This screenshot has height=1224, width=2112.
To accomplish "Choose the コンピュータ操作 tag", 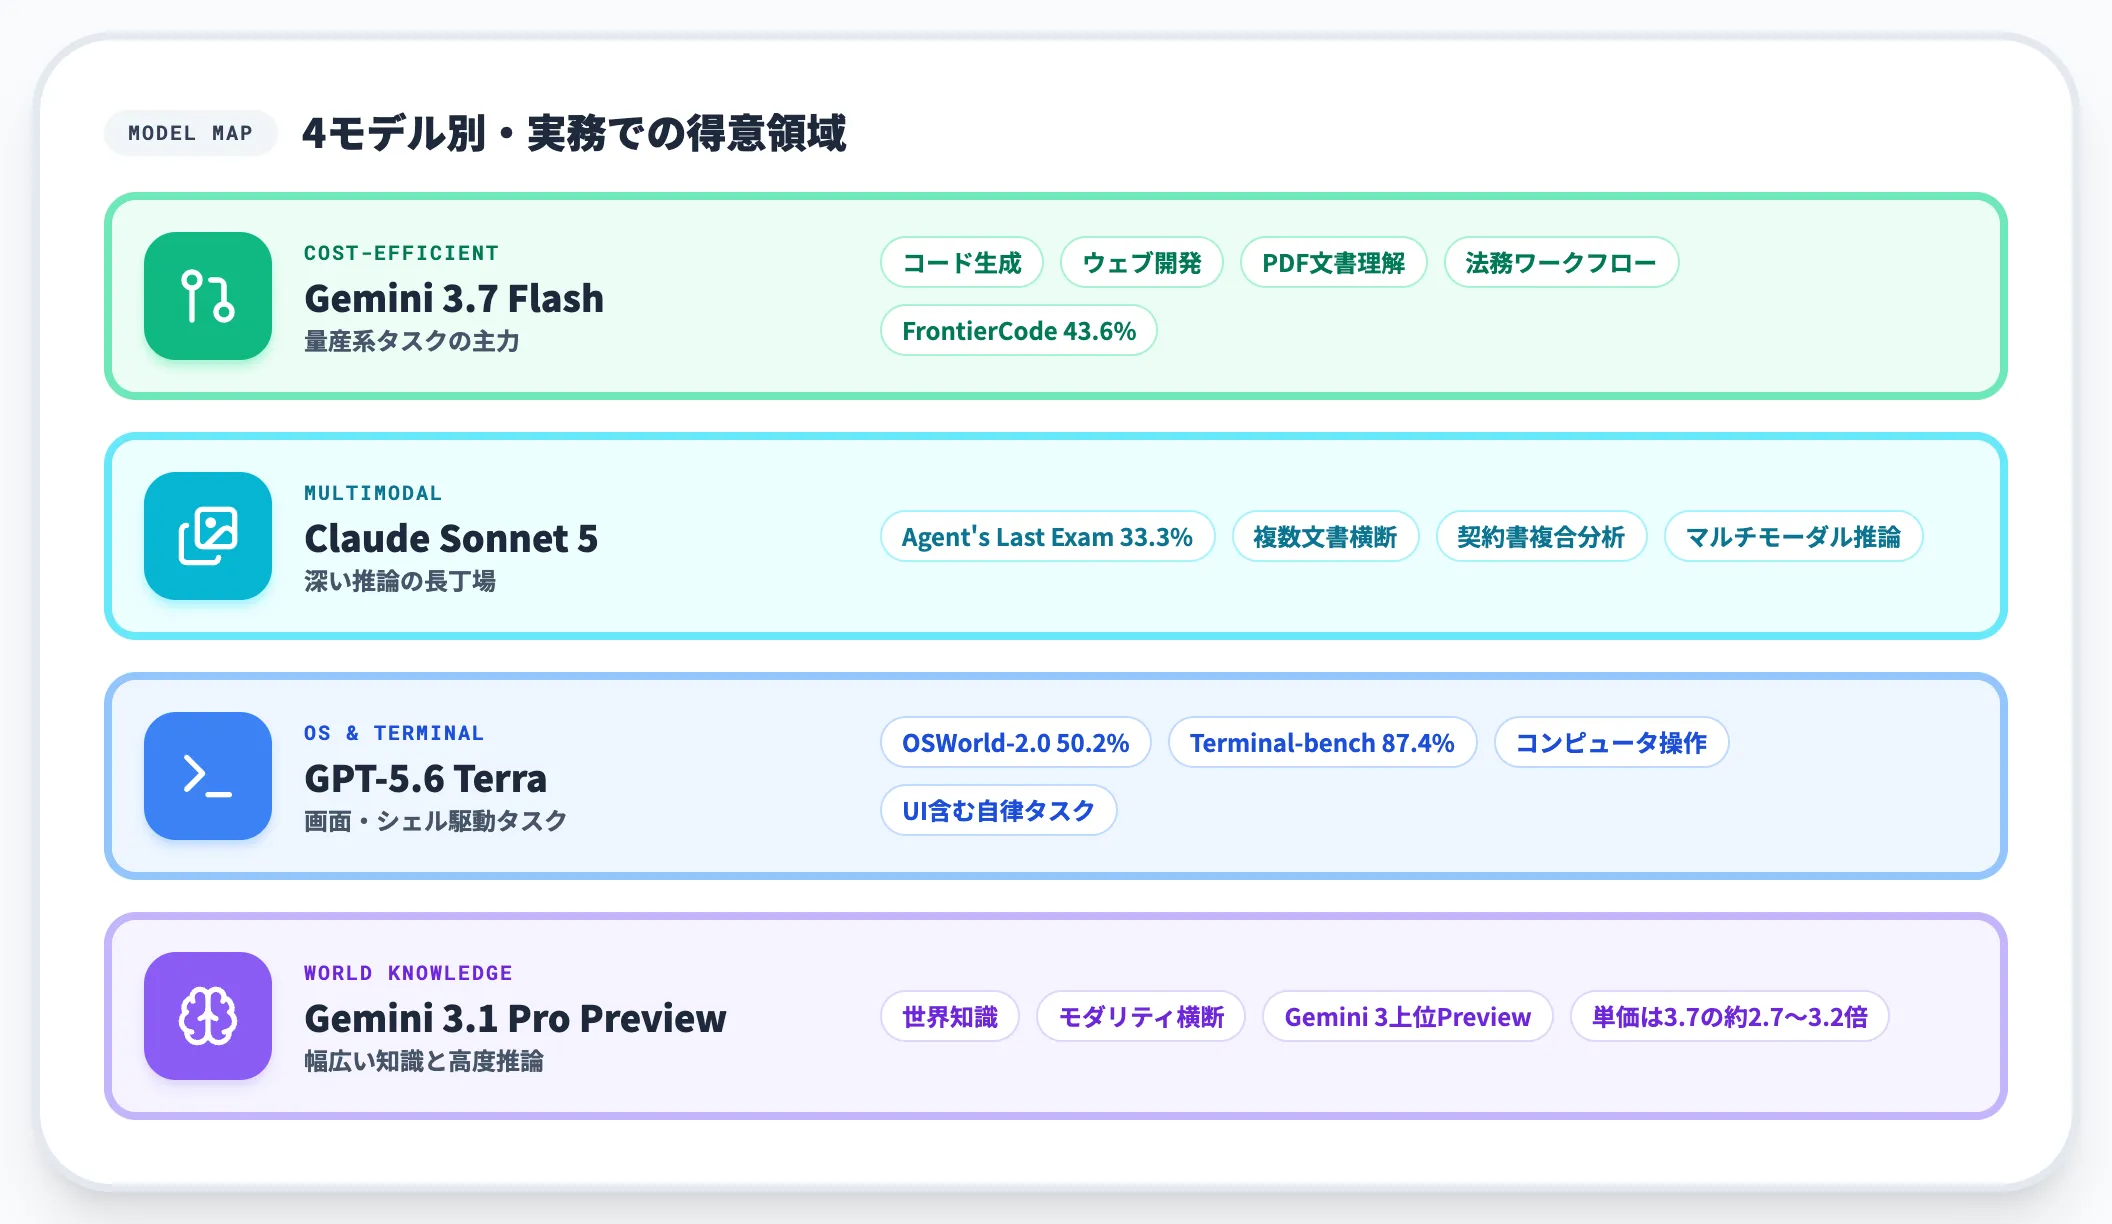I will 1611,742.
